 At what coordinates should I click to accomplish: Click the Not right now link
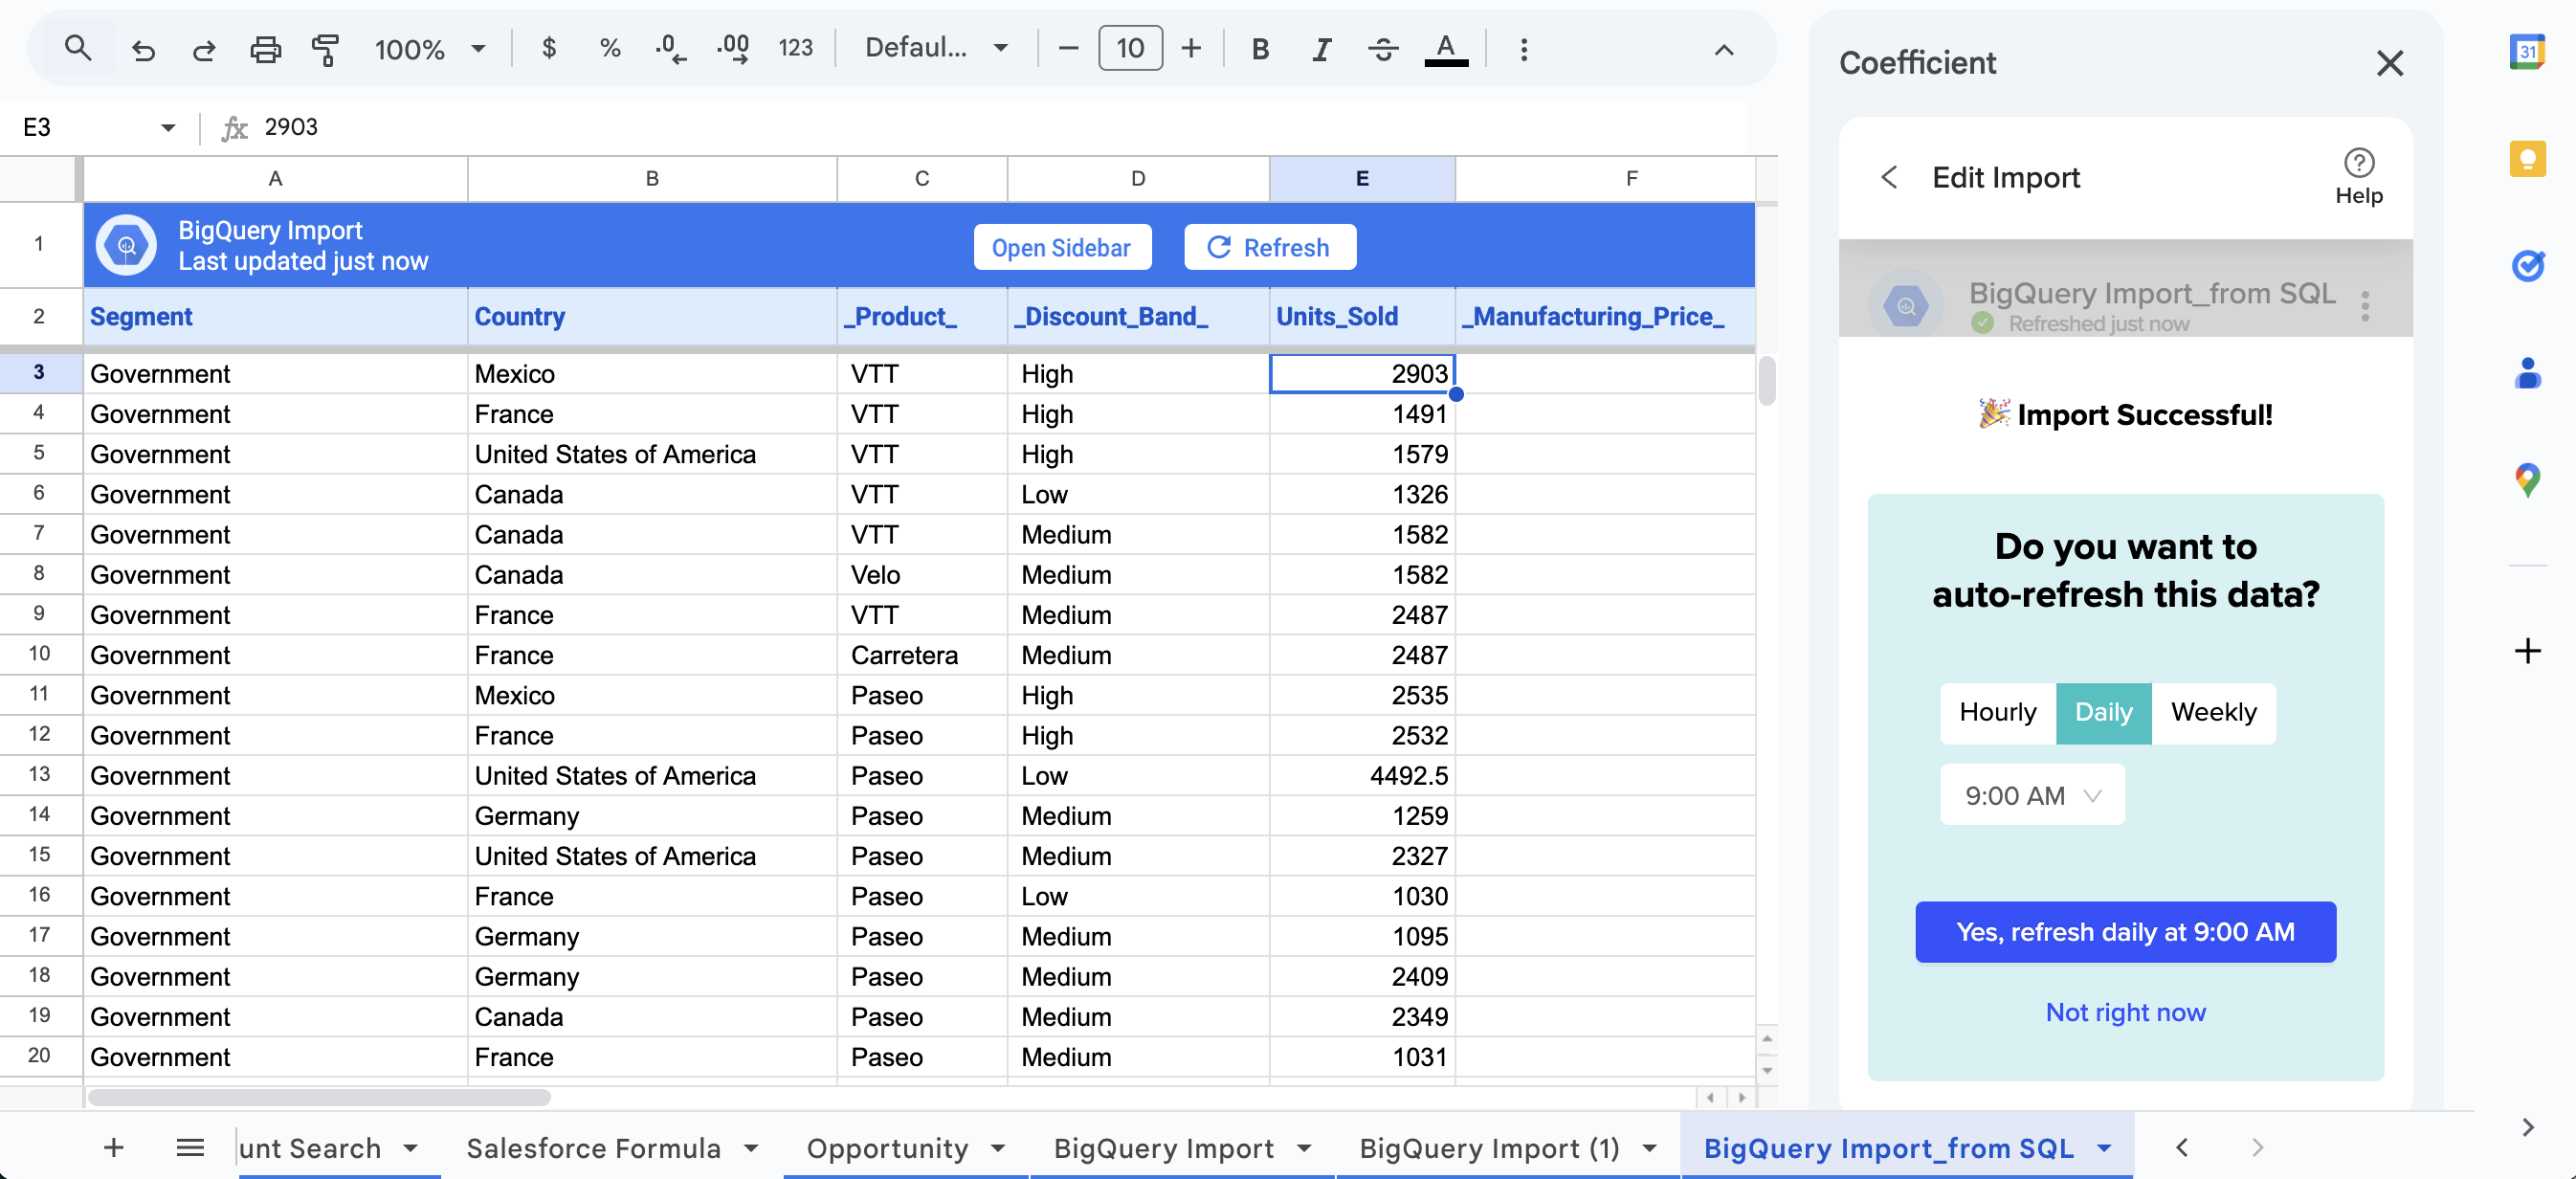pyautogui.click(x=2124, y=1012)
